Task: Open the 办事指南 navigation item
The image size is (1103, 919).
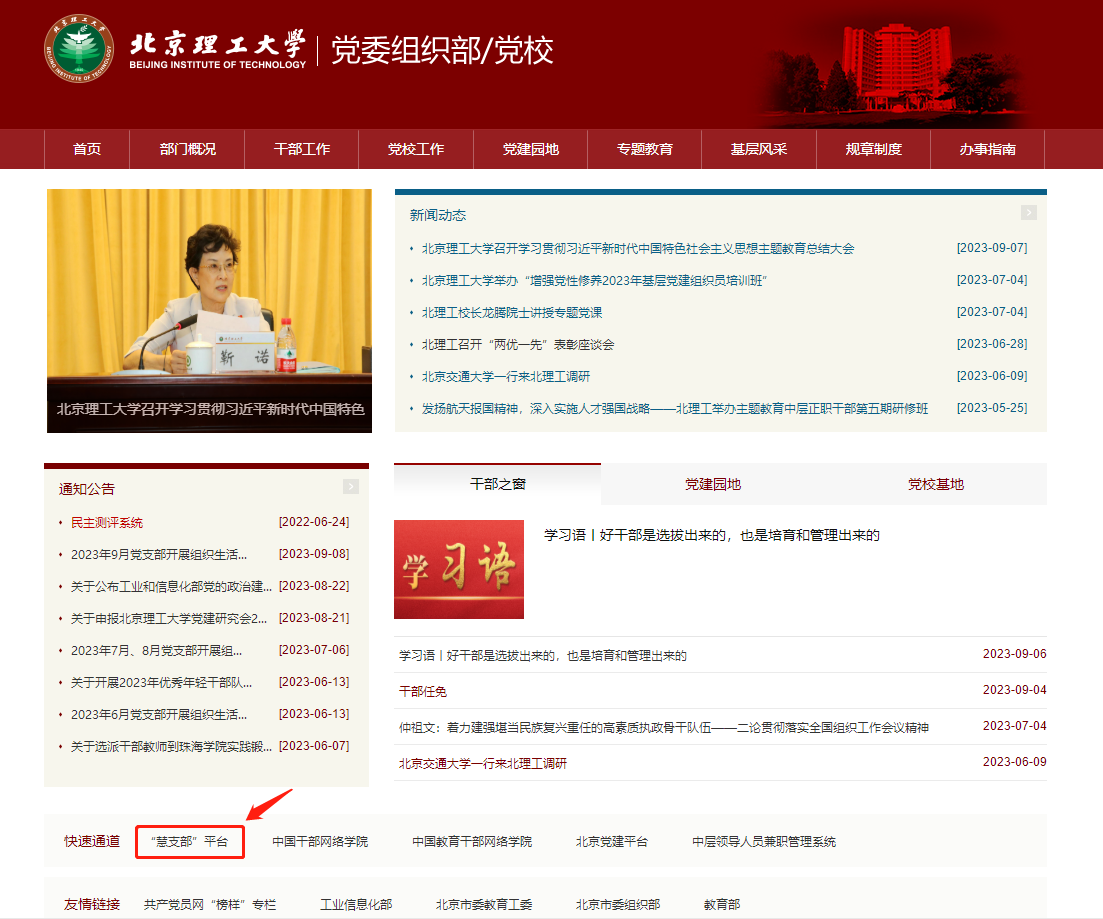Action: (987, 150)
